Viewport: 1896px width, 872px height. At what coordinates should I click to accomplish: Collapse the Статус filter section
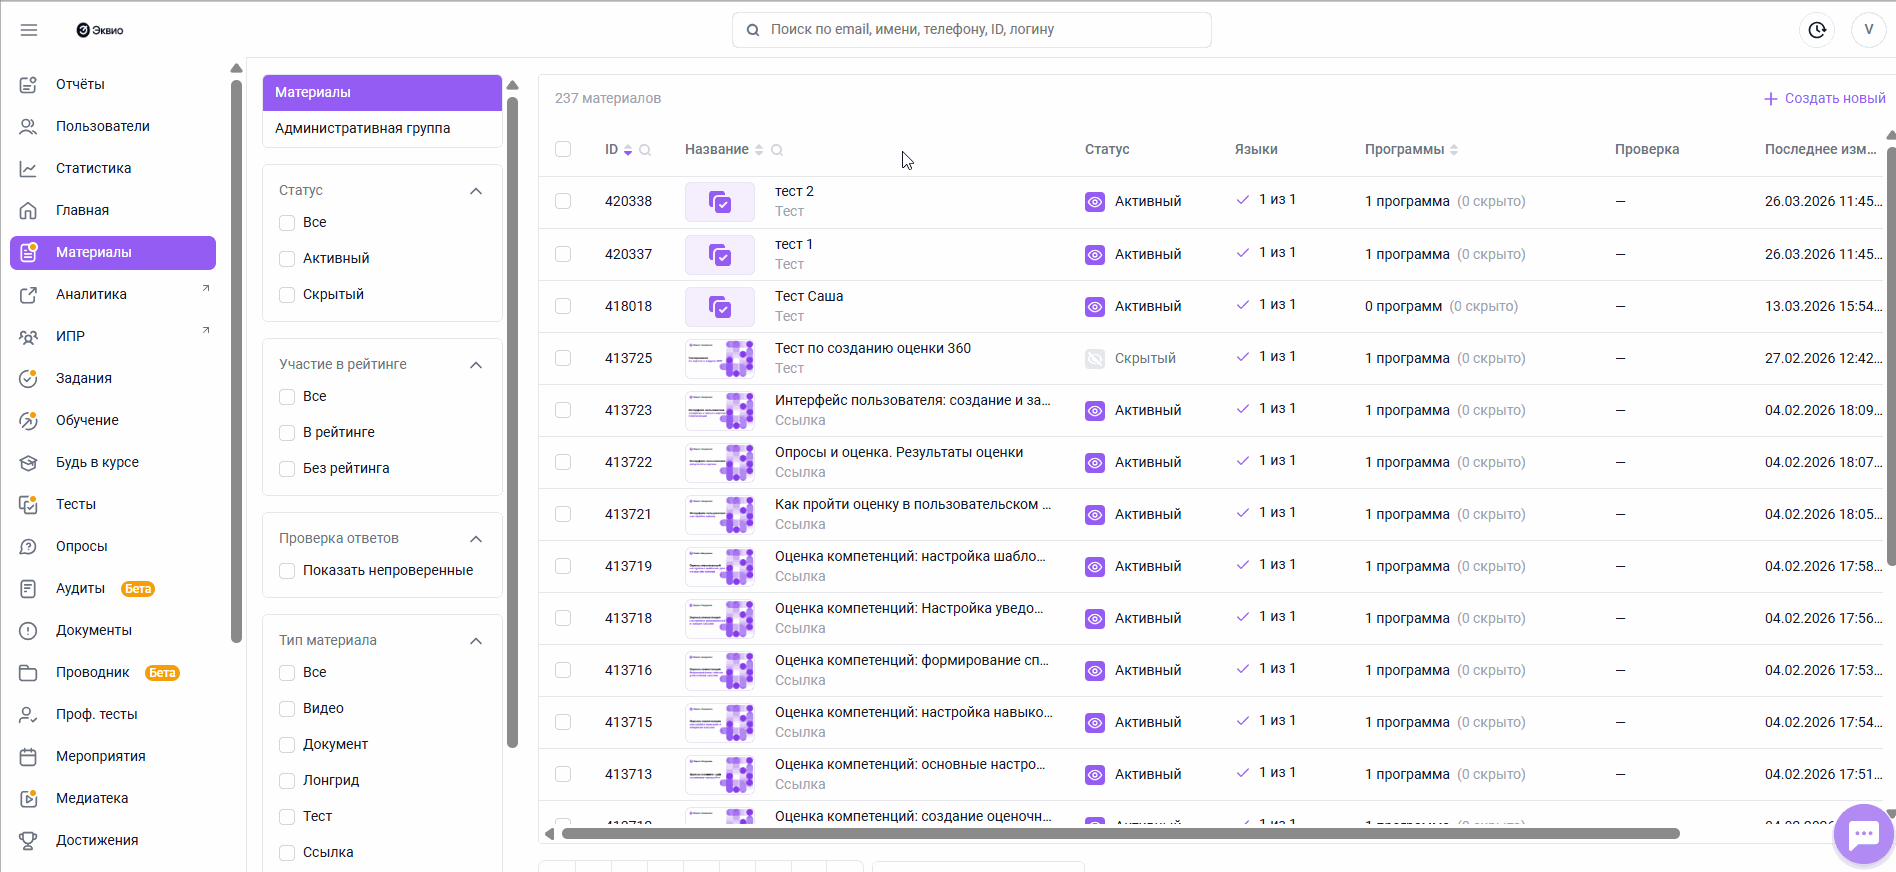[476, 191]
